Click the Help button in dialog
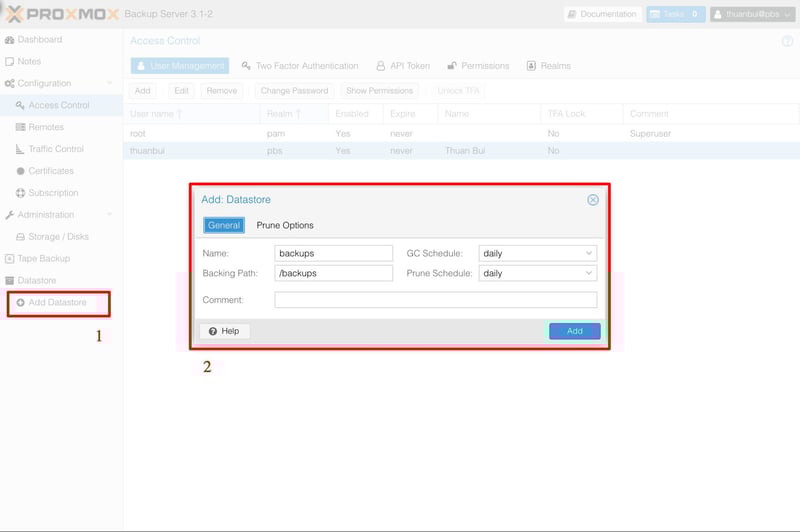Viewport: 800px width, 532px height. click(x=224, y=331)
